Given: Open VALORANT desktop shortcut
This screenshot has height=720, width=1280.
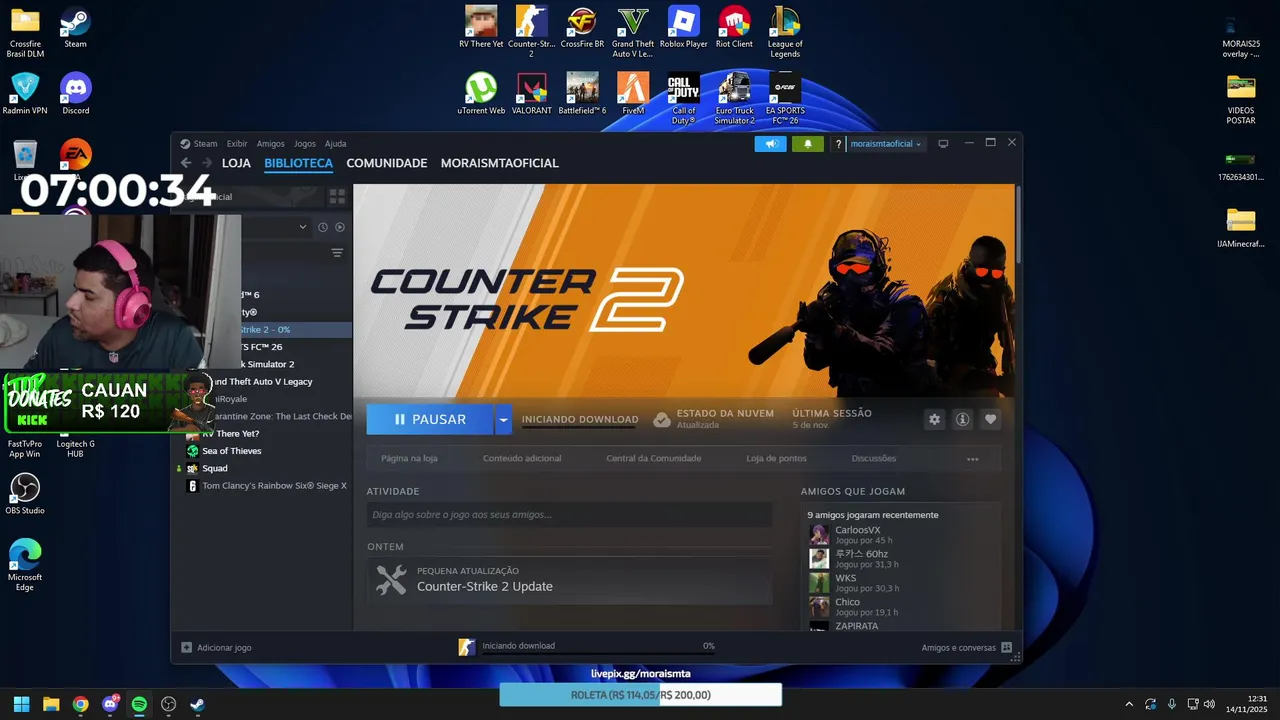Looking at the screenshot, I should (532, 94).
